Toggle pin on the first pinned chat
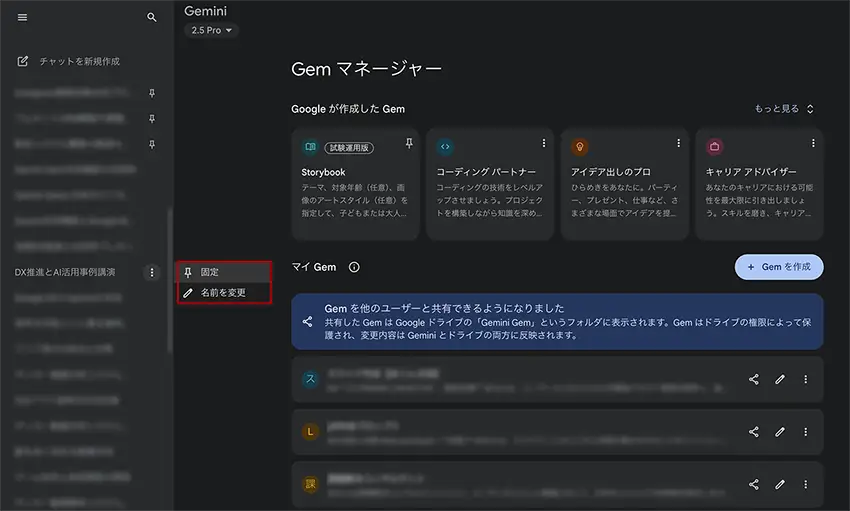The image size is (850, 511). [152, 93]
